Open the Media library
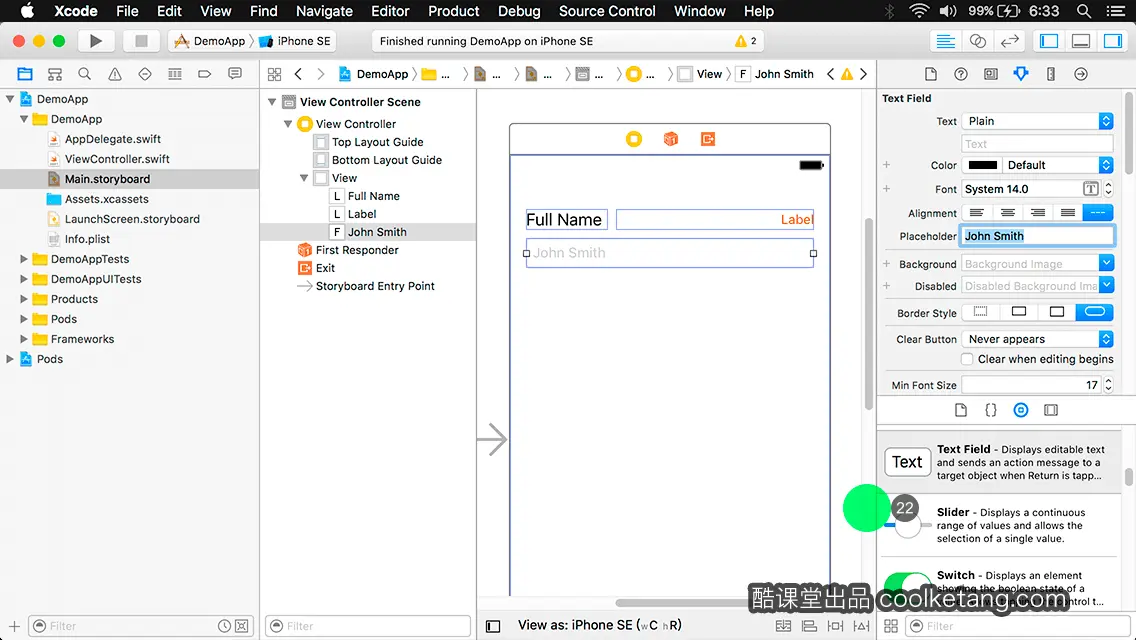 [x=1051, y=410]
